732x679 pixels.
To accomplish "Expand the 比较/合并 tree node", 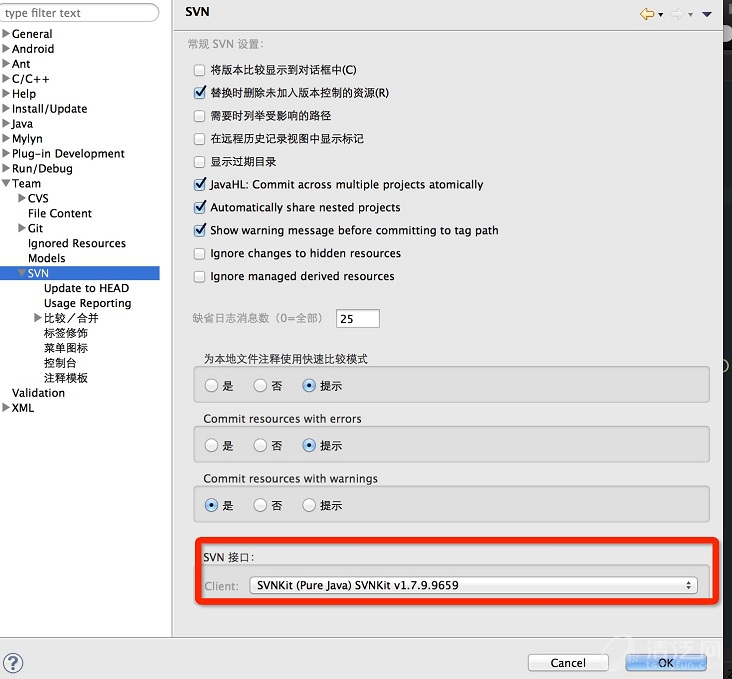I will [x=38, y=318].
